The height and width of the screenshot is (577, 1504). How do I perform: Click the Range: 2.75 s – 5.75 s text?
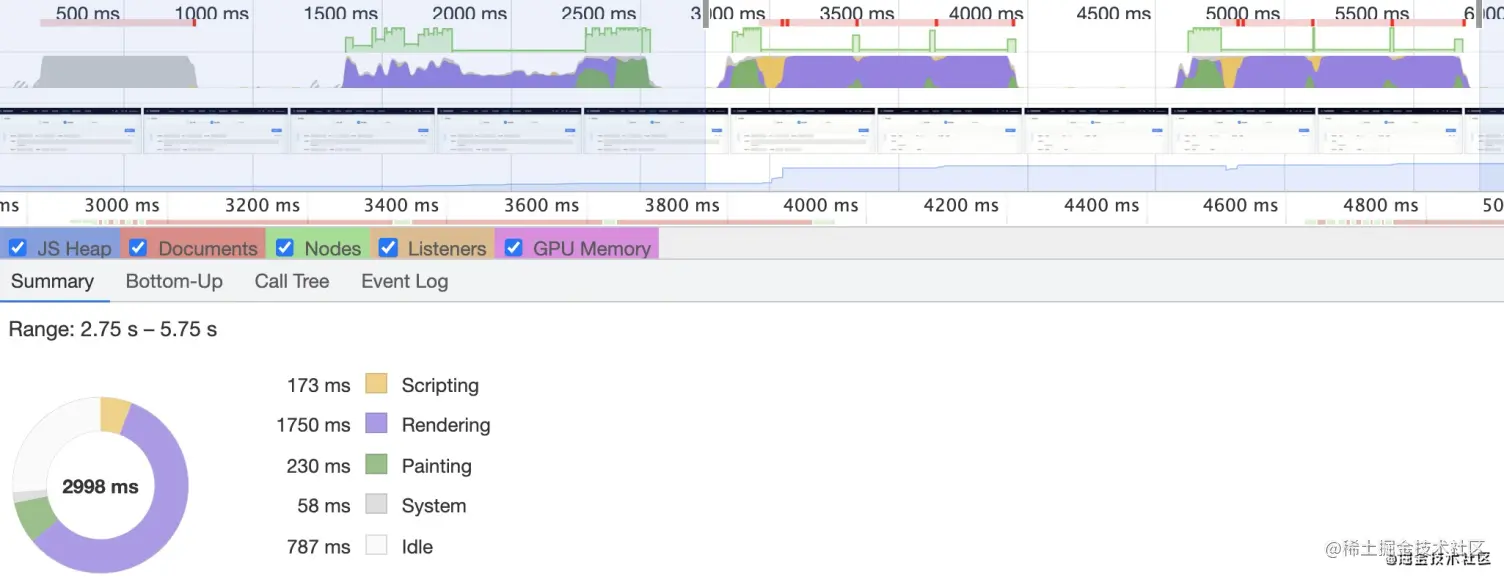point(113,329)
